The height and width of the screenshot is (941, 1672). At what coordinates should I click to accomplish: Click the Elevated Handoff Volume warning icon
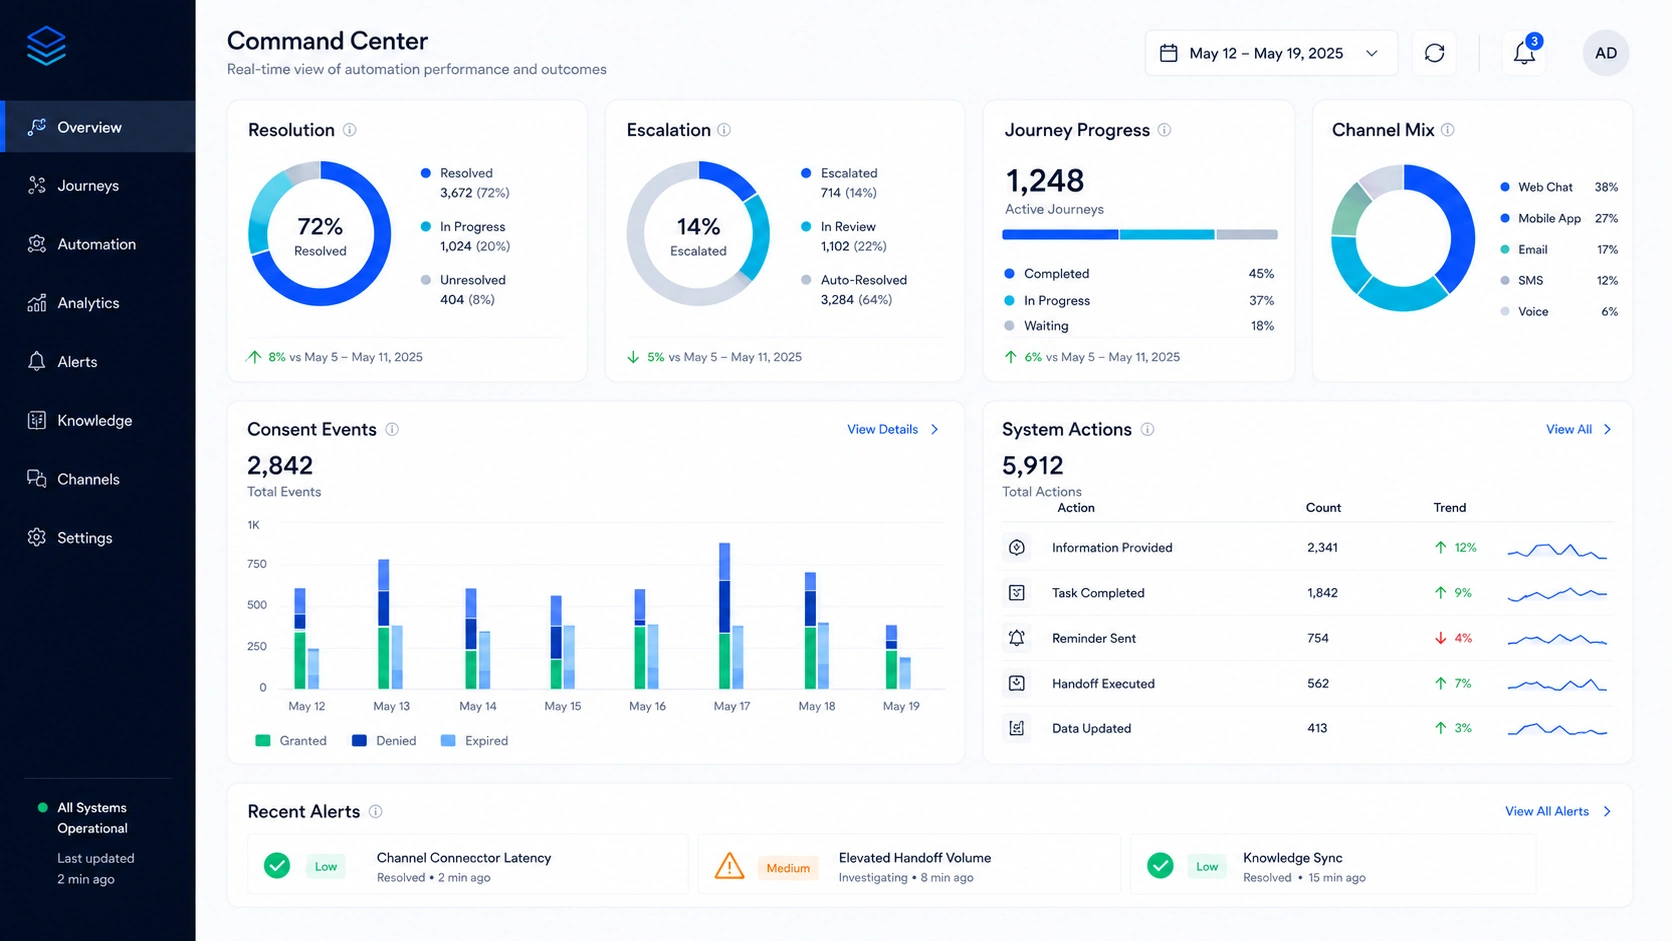(730, 866)
